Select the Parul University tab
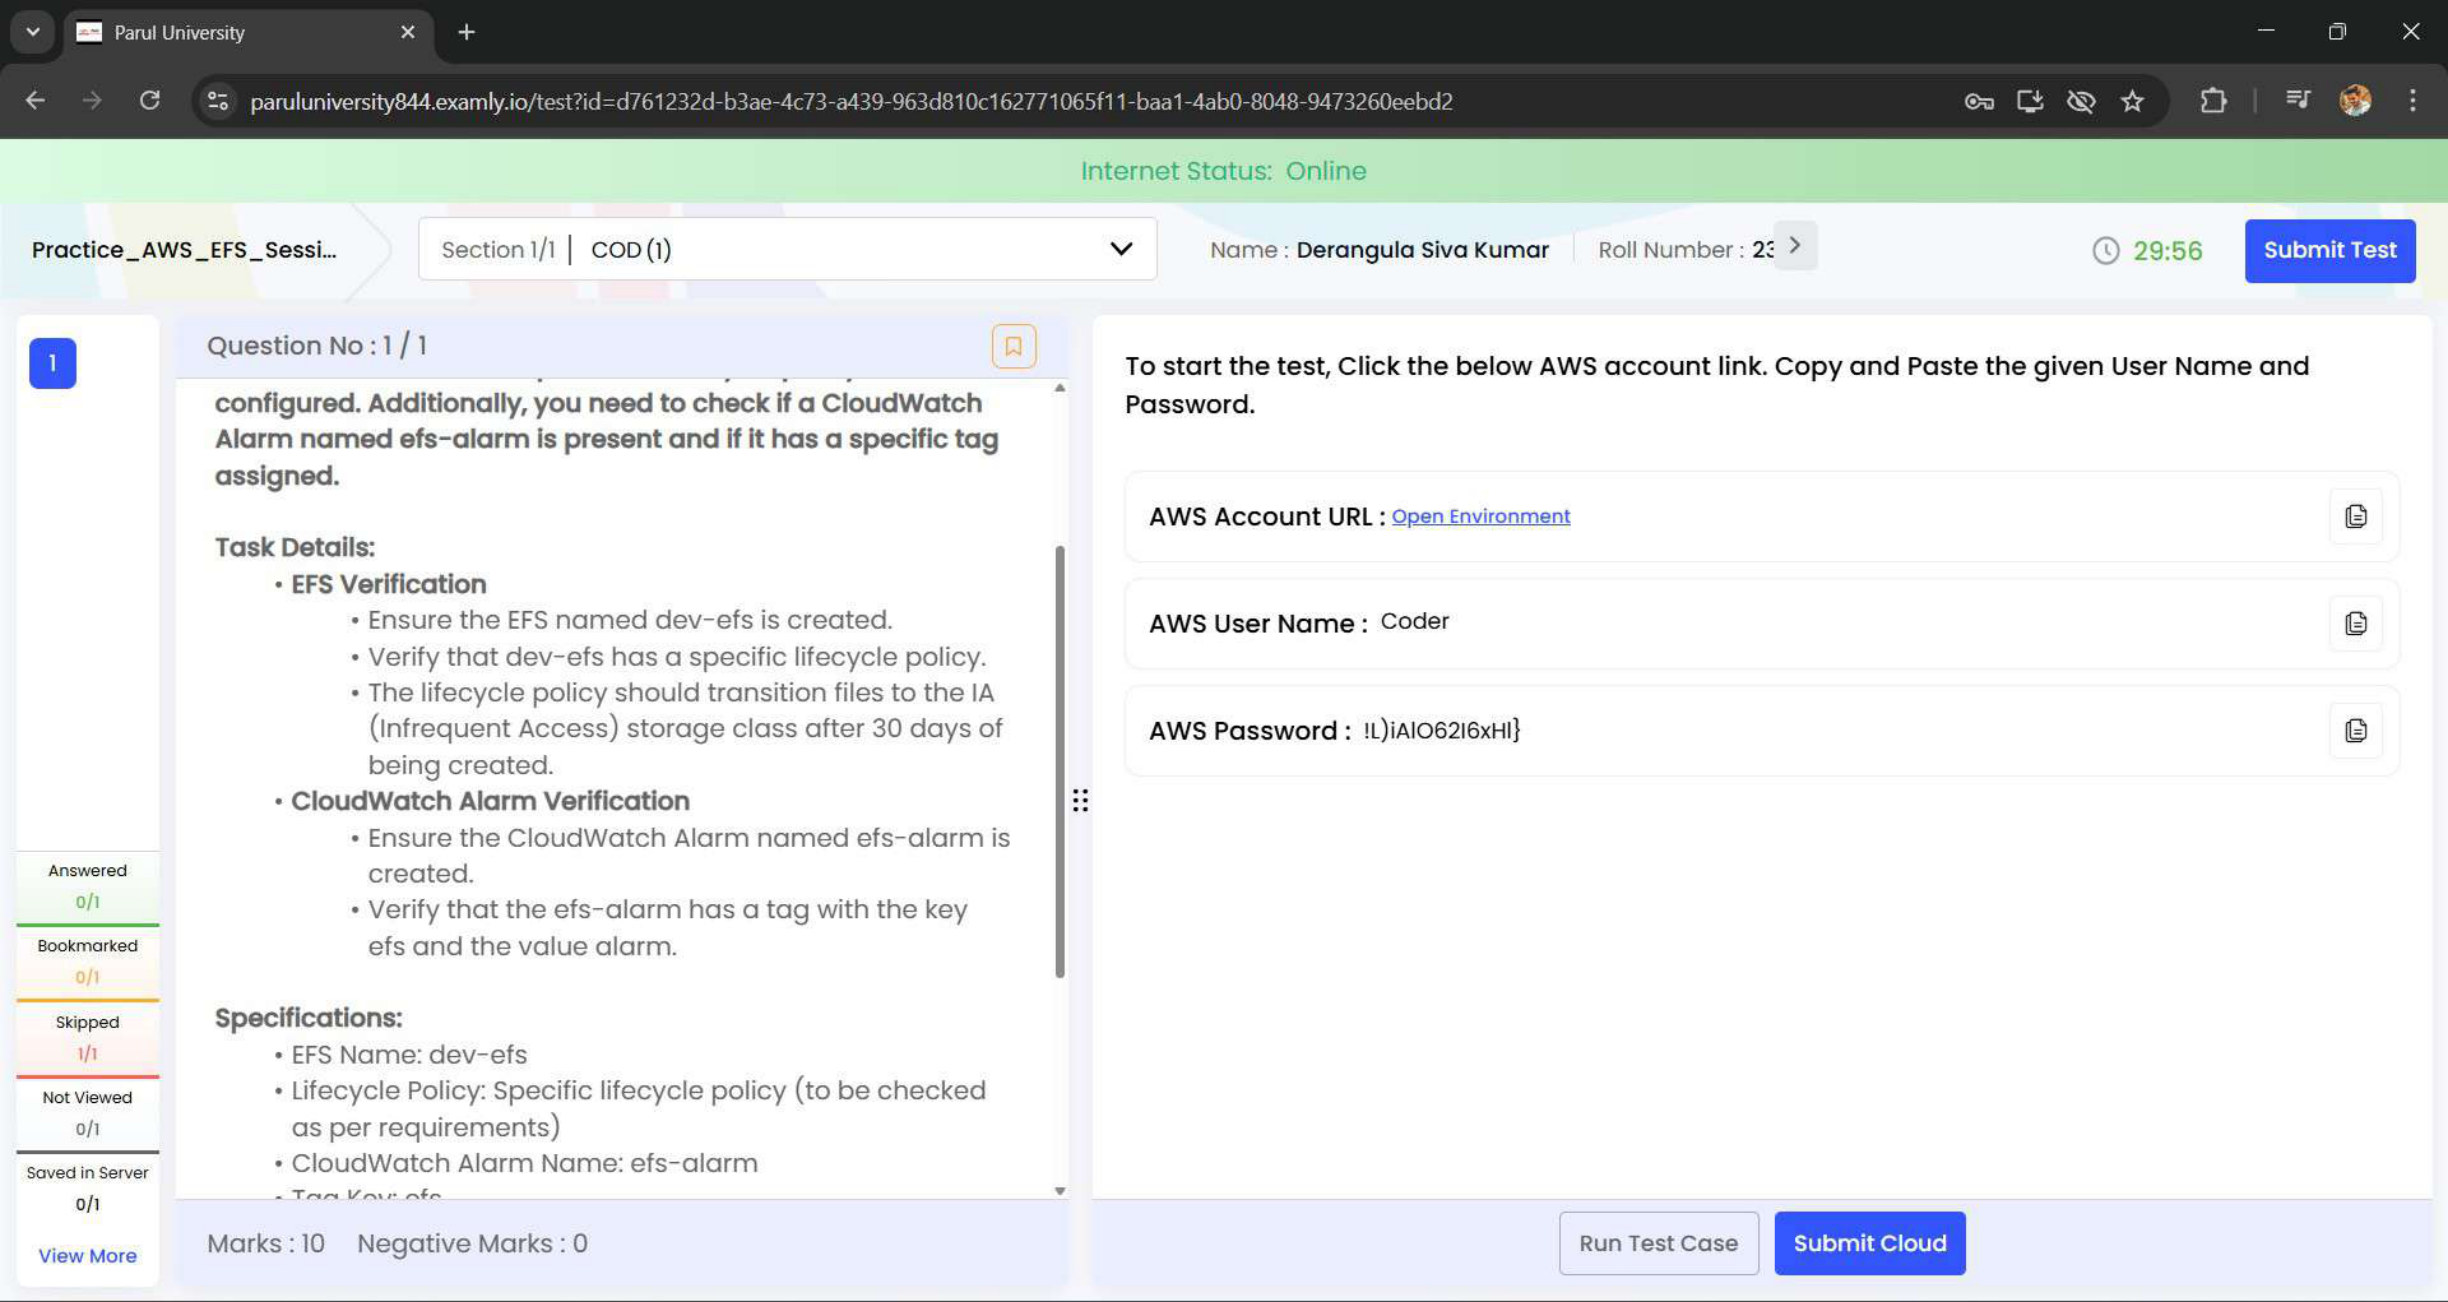Viewport: 2448px width, 1302px height. [x=250, y=32]
